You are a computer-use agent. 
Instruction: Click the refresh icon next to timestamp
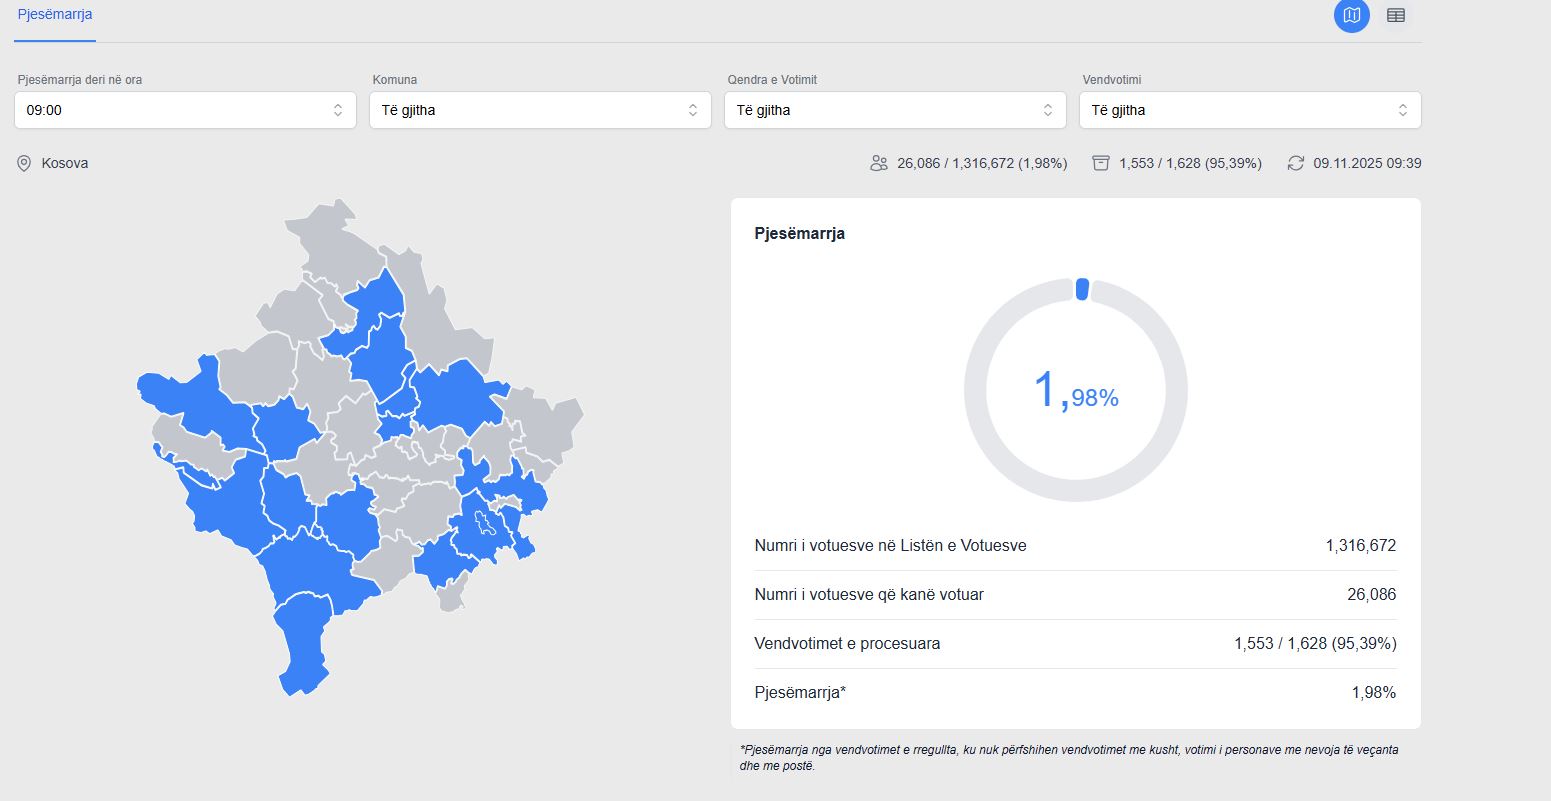click(1296, 163)
